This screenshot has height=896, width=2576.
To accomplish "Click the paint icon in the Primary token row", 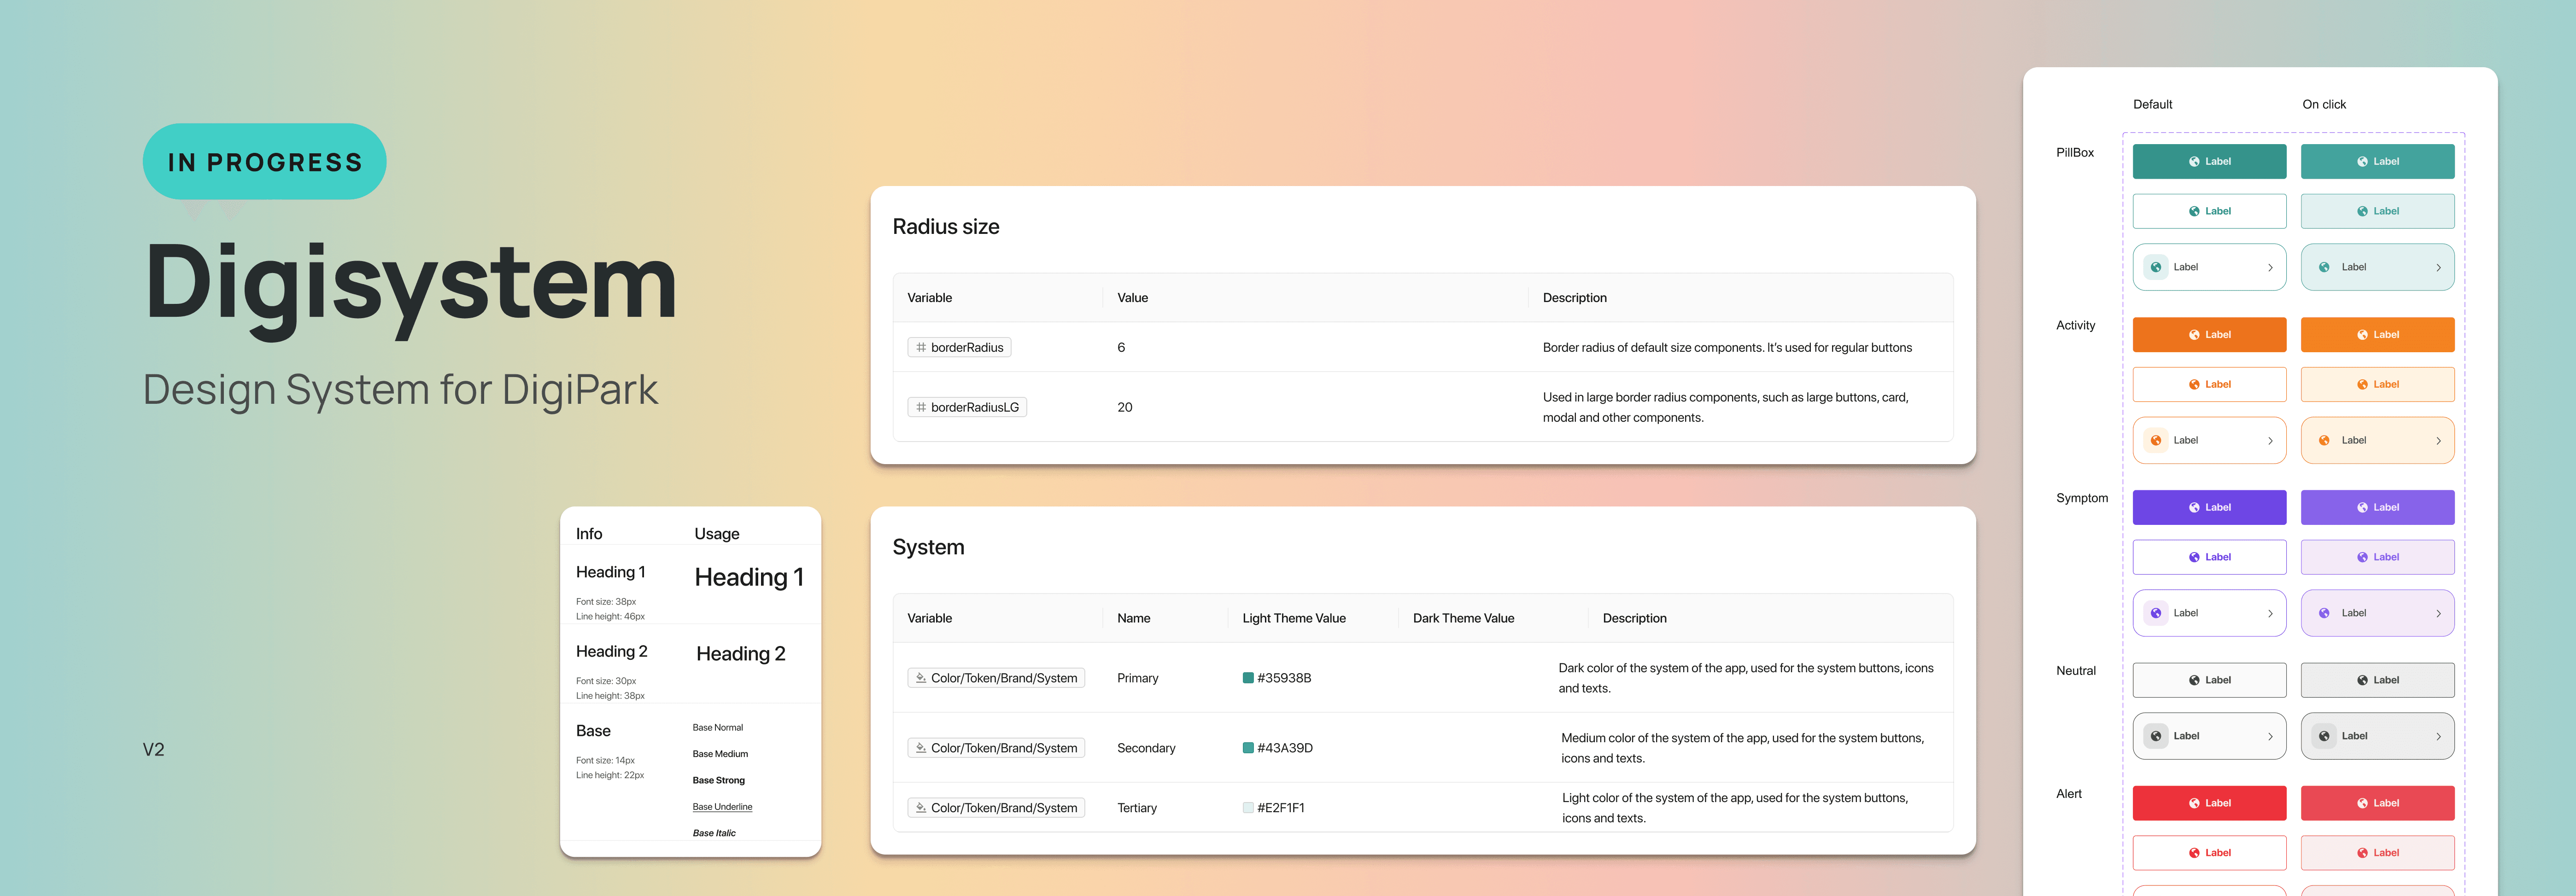I will [921, 678].
